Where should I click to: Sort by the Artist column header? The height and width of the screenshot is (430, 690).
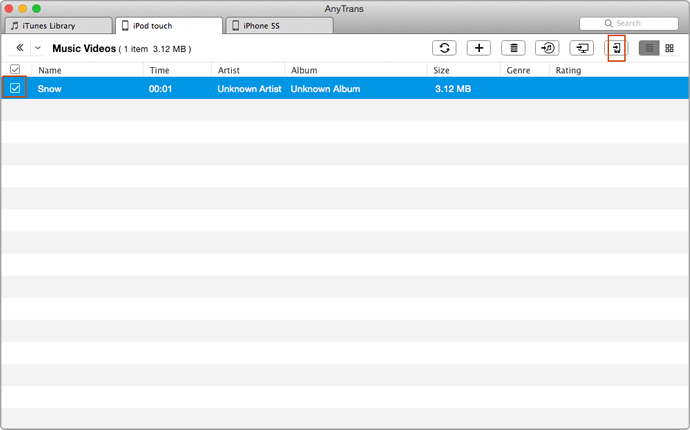[x=229, y=70]
